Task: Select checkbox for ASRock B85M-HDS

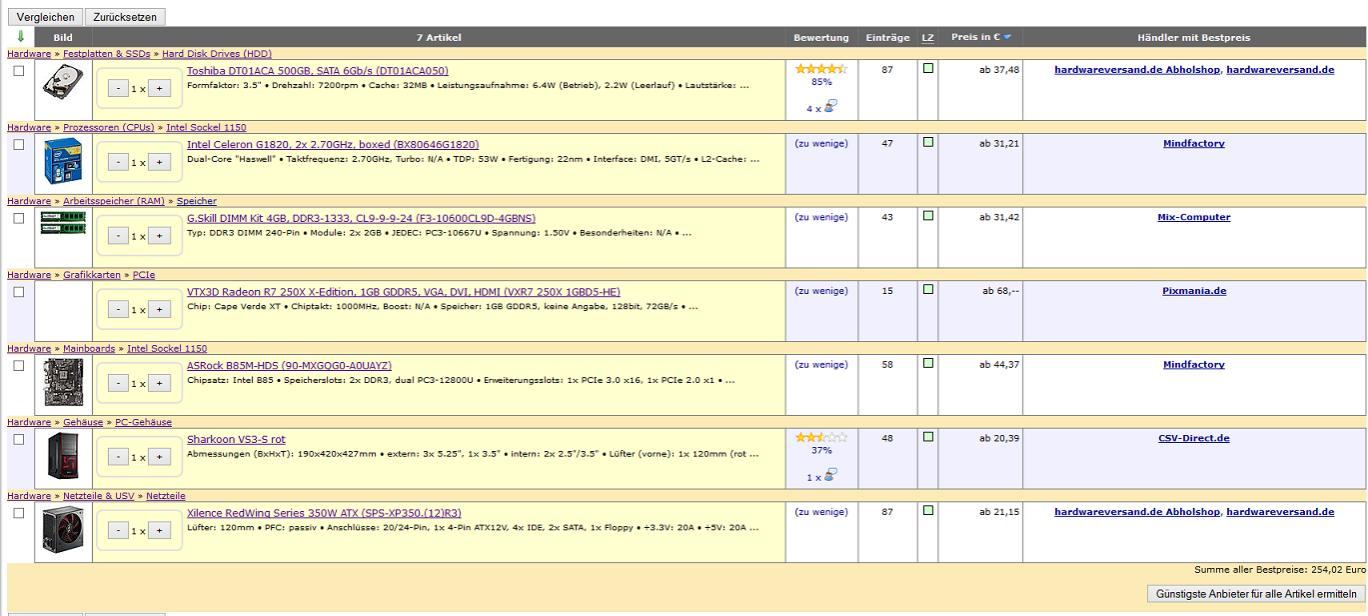Action: click(18, 365)
